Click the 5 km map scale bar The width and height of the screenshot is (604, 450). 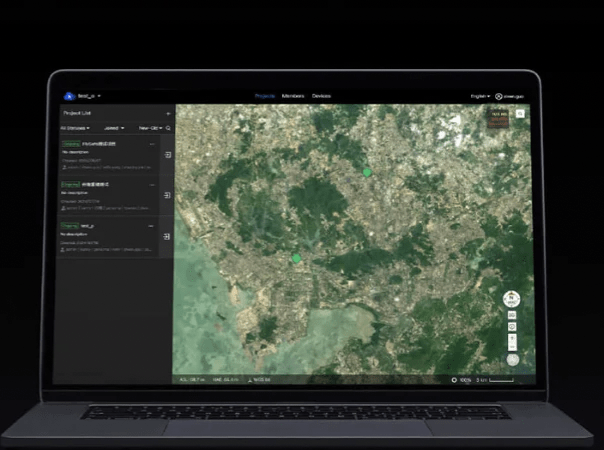(x=495, y=380)
